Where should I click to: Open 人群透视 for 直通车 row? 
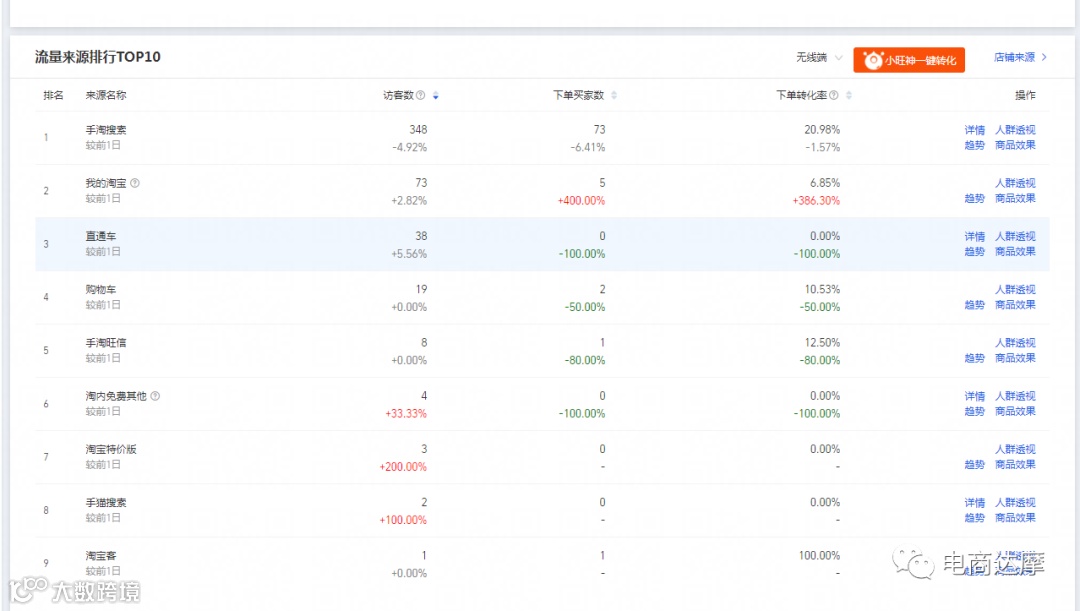[x=1015, y=236]
